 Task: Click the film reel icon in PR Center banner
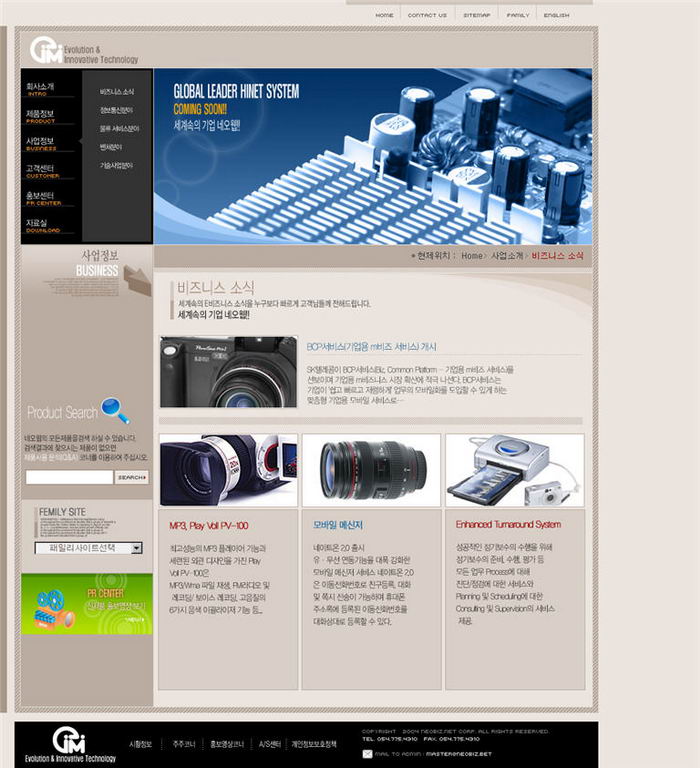click(x=49, y=606)
